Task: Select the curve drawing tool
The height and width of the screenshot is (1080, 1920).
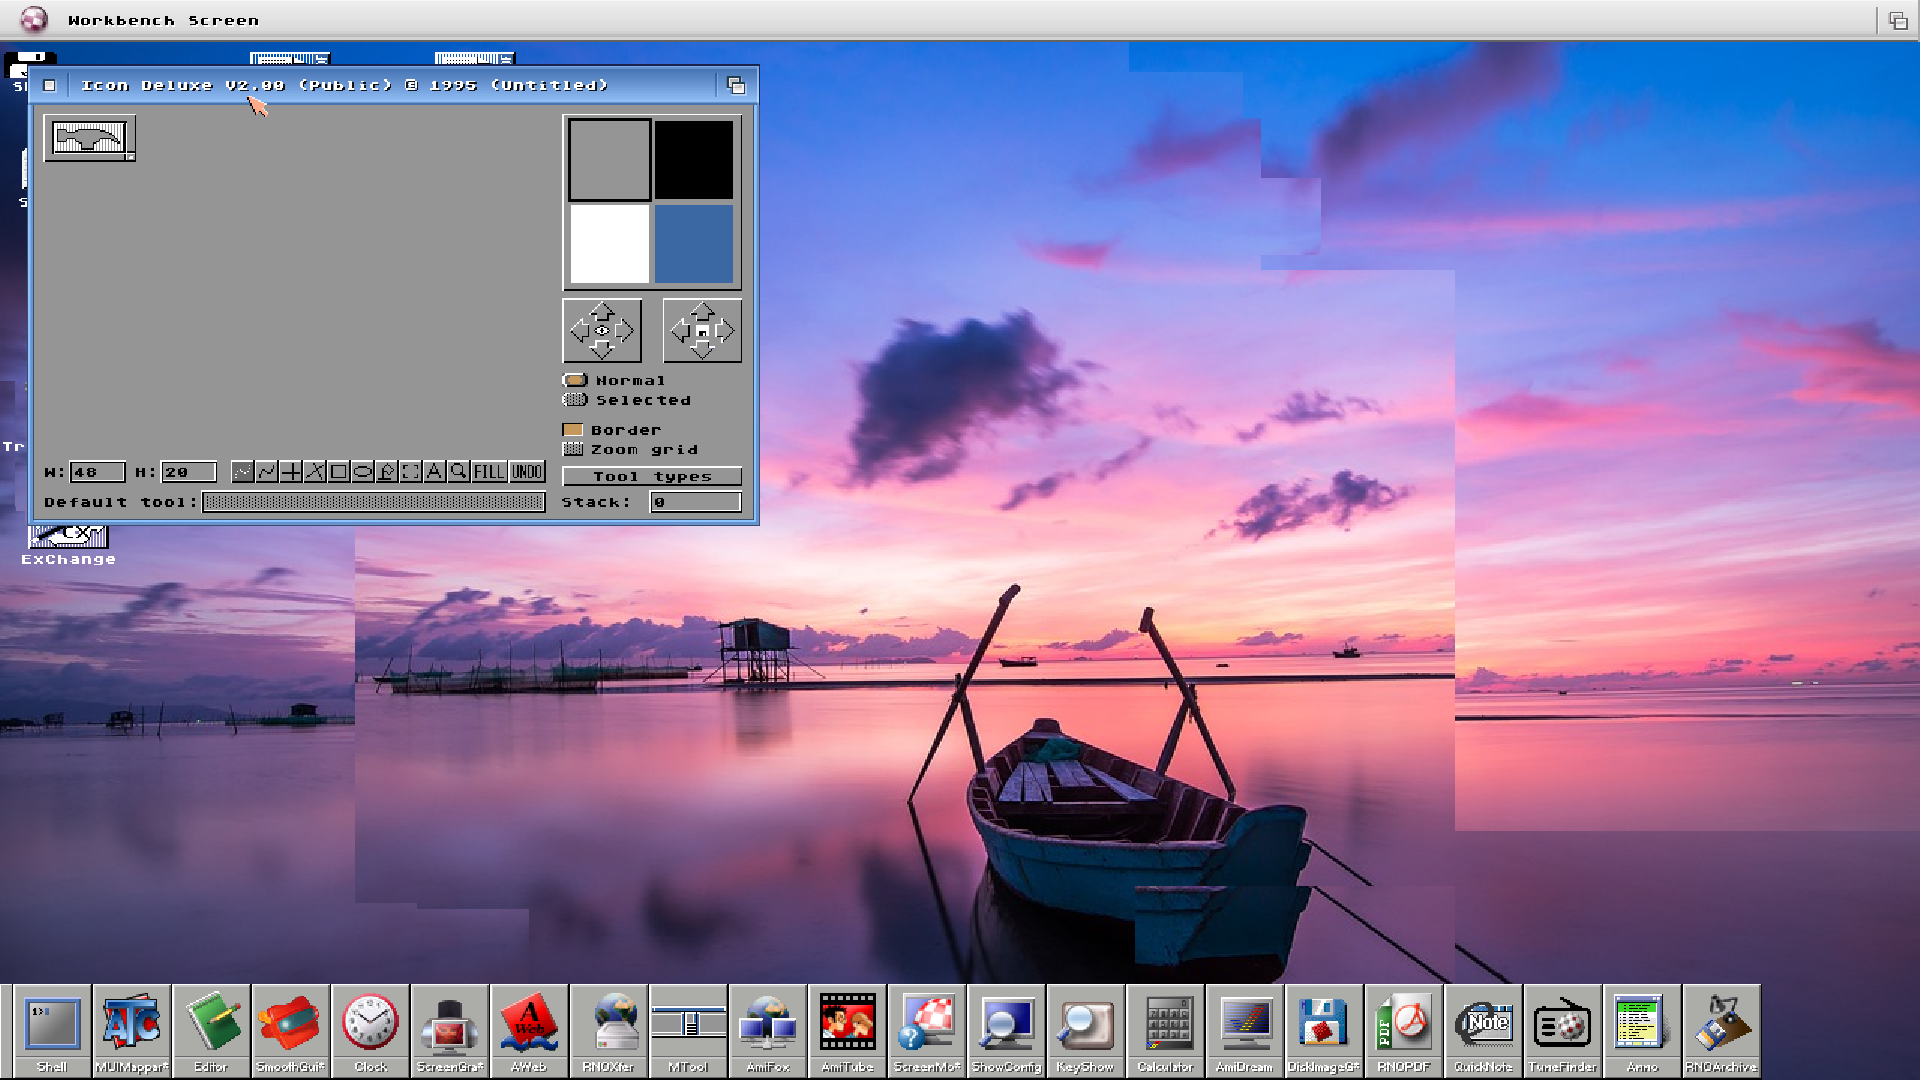Action: 268,472
